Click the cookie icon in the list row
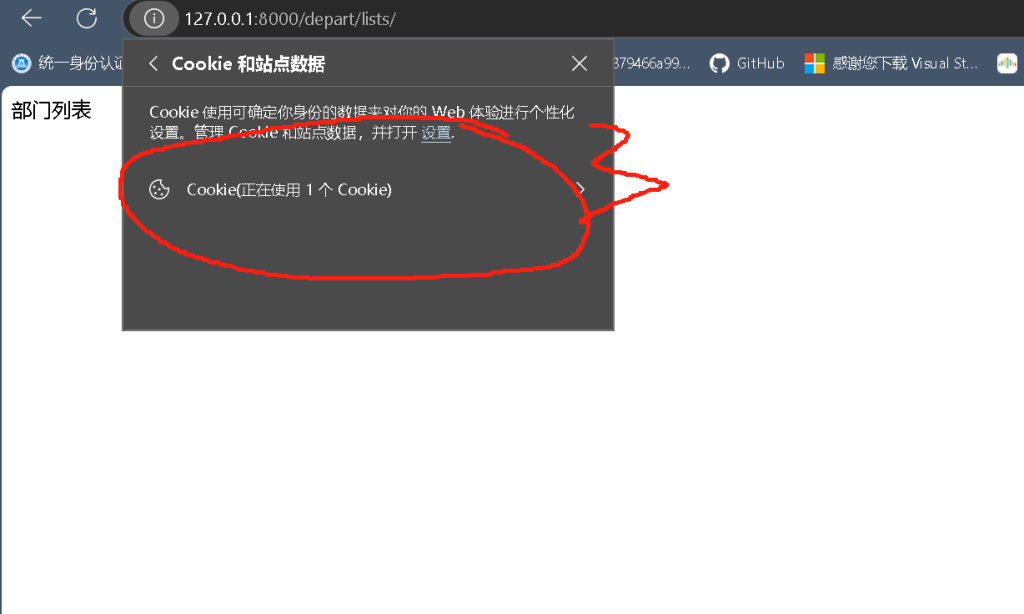 tap(159, 189)
